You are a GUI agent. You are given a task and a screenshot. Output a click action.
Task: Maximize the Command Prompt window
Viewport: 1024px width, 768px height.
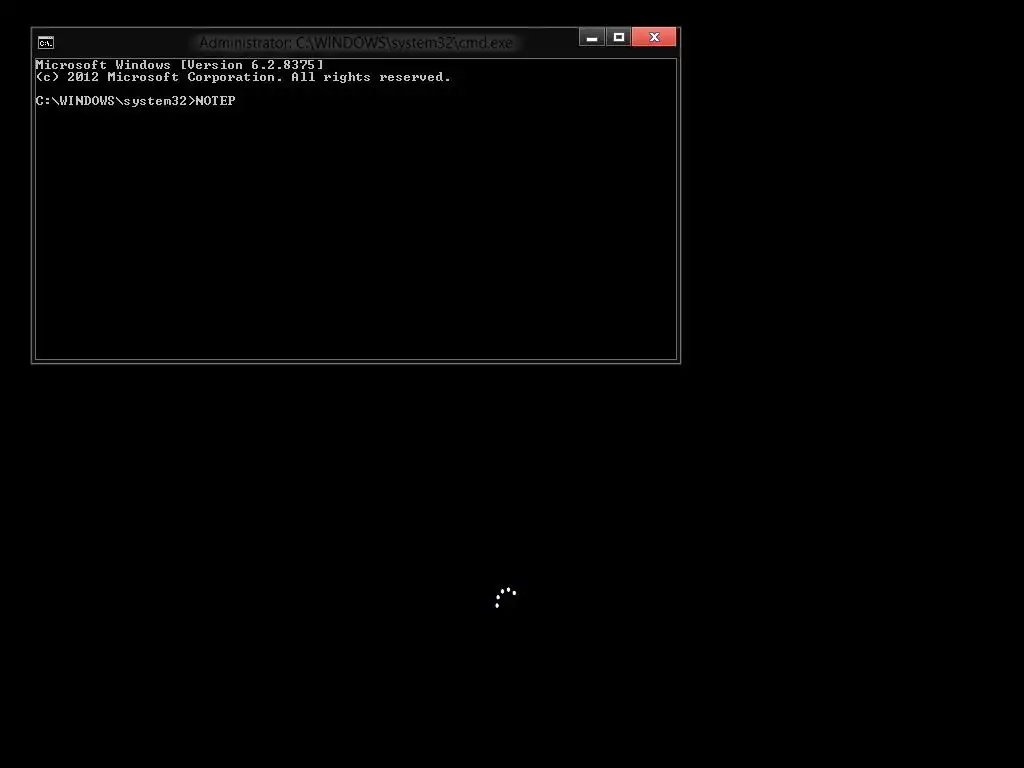pyautogui.click(x=618, y=37)
